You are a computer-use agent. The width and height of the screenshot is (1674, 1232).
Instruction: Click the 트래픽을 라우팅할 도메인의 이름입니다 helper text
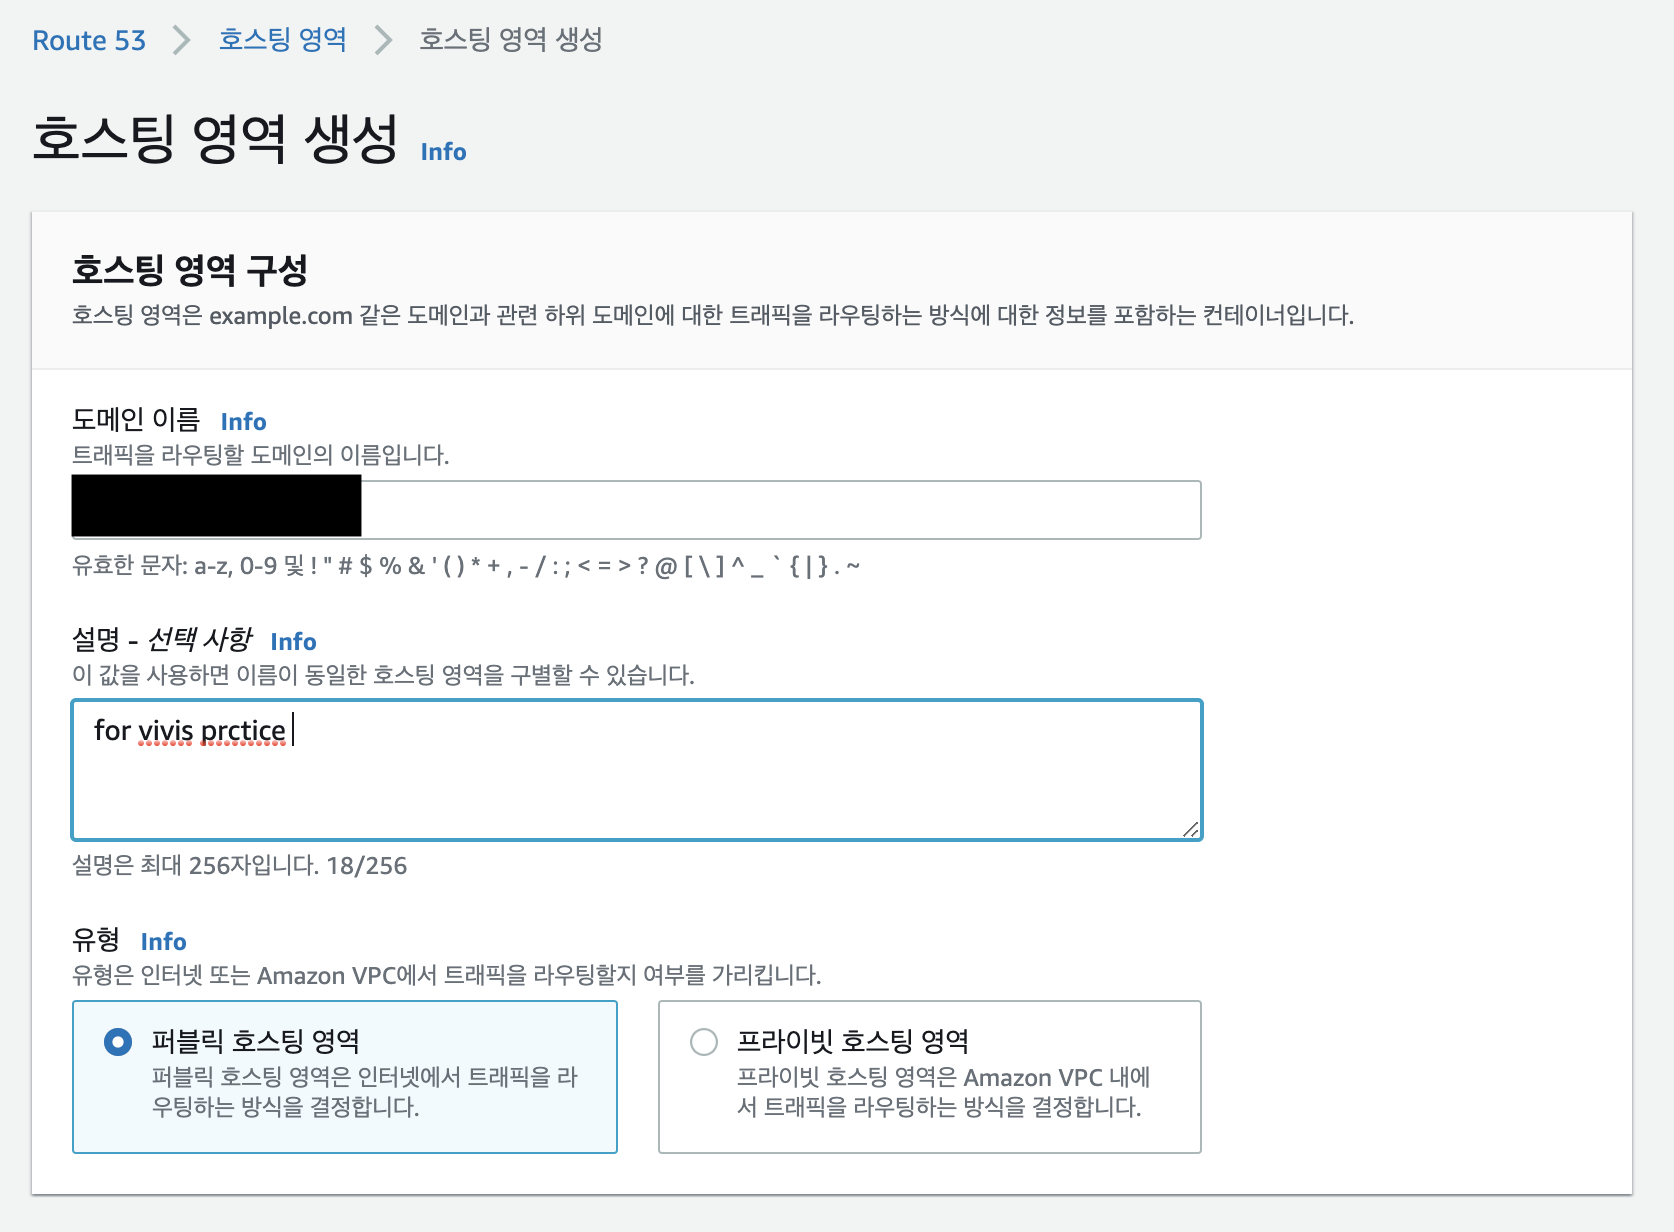[x=261, y=455]
